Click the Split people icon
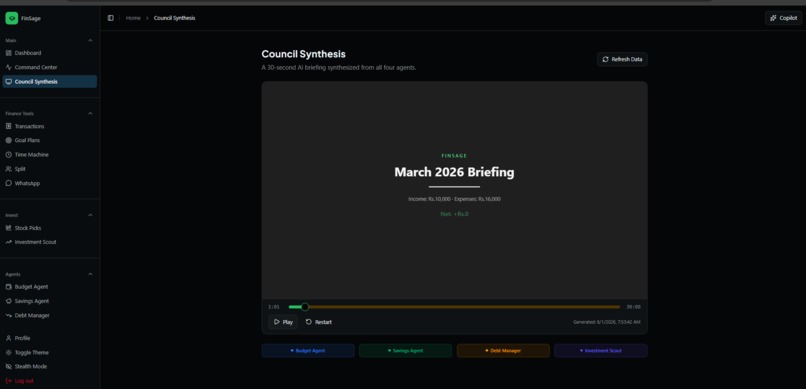Image resolution: width=806 pixels, height=389 pixels. [x=8, y=169]
